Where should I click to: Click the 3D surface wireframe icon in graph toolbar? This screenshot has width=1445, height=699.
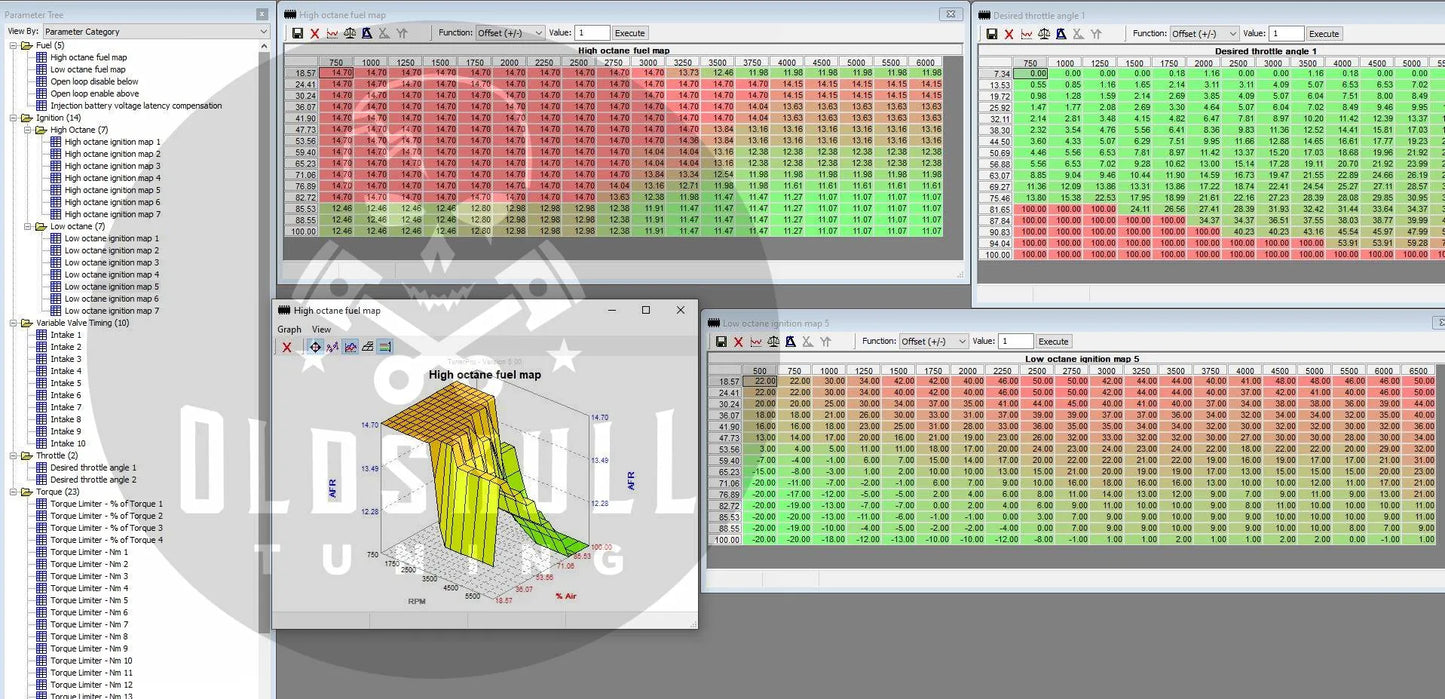[x=368, y=347]
